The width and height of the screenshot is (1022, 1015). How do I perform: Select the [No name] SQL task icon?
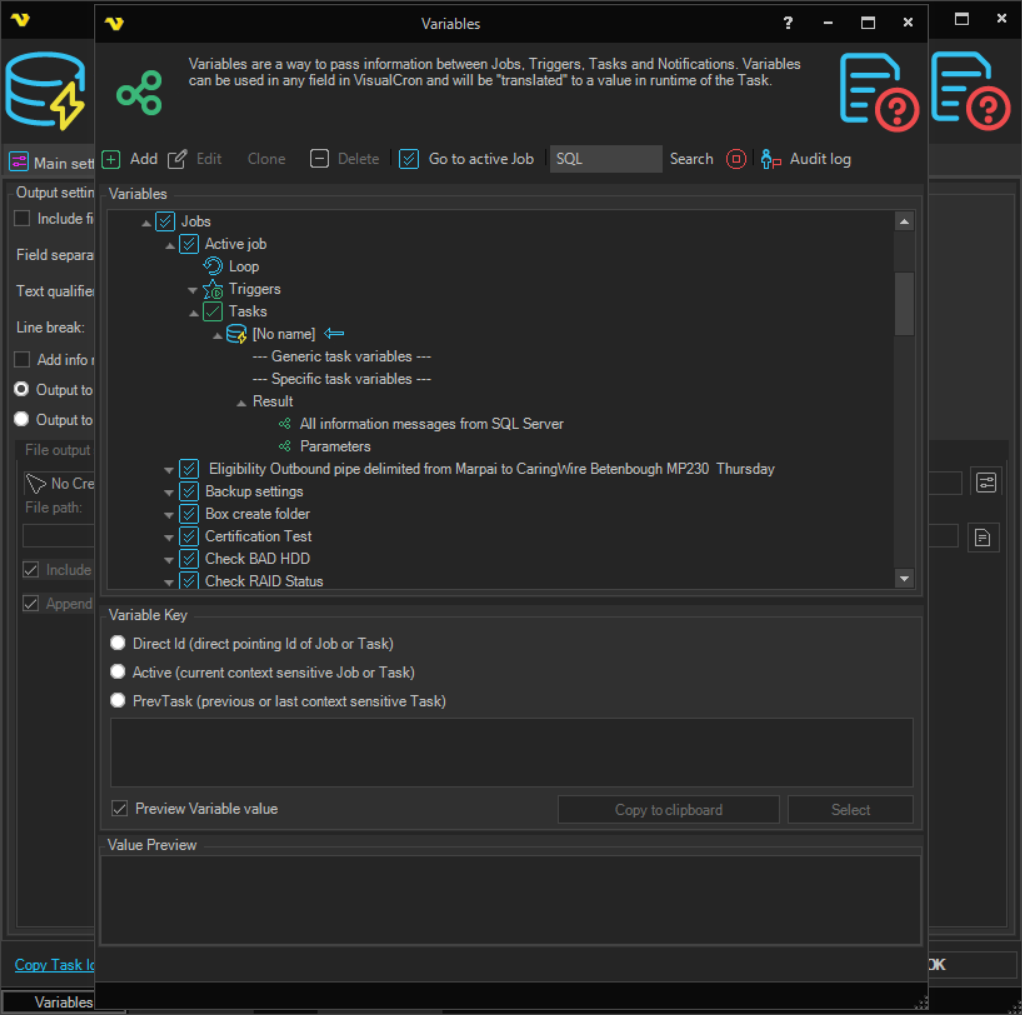[x=236, y=334]
